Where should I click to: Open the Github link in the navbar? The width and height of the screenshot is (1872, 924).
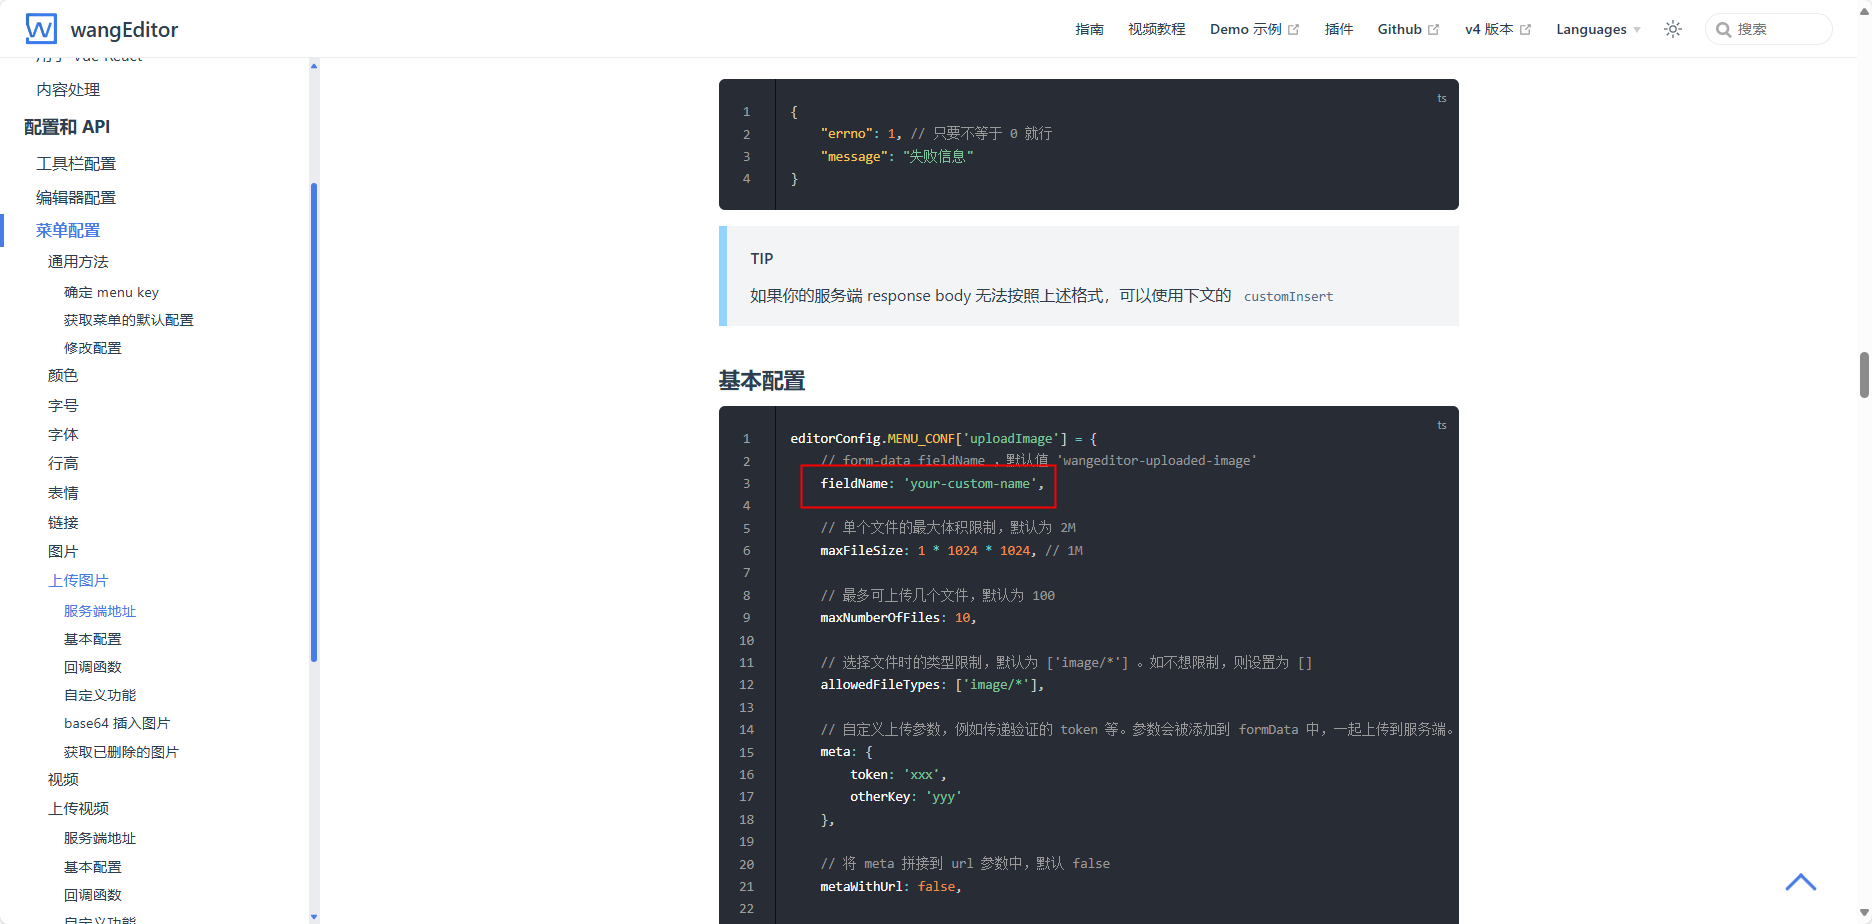click(1400, 29)
